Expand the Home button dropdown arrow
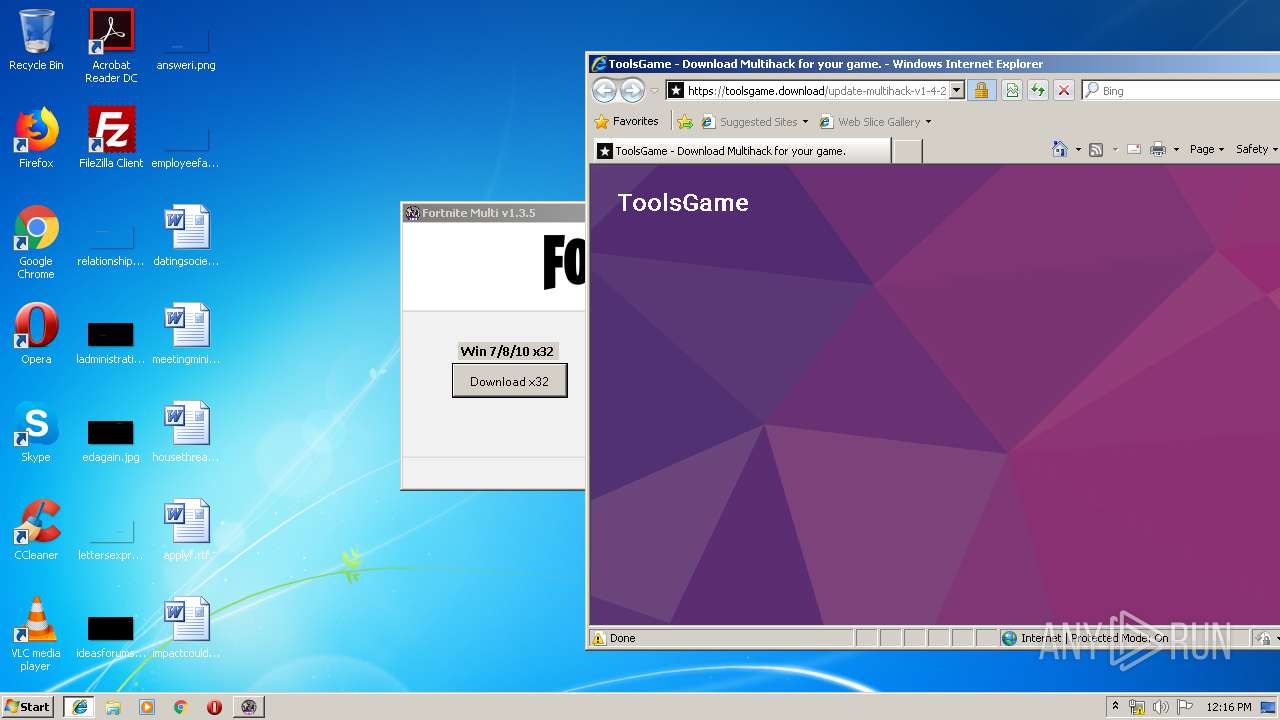 pyautogui.click(x=1078, y=150)
